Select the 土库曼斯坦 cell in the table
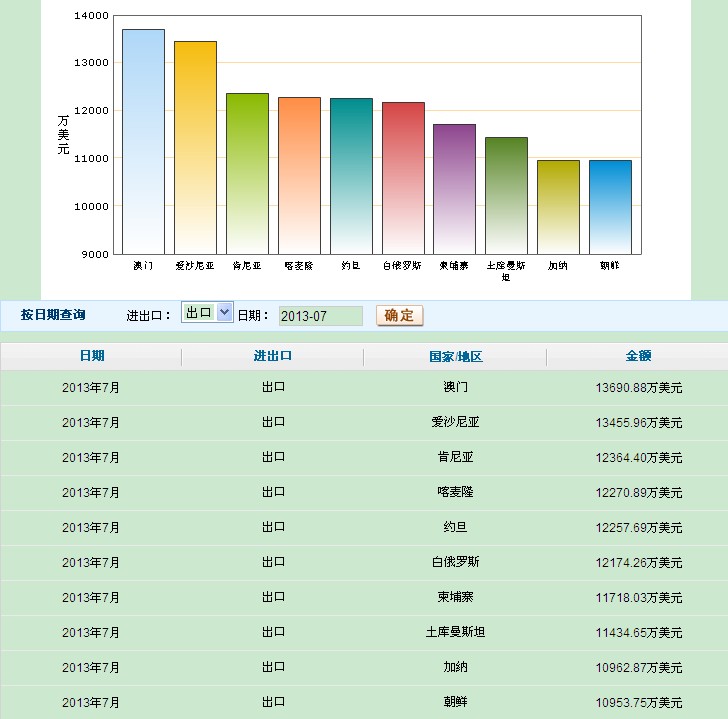Screen dimensions: 728x719 click(x=455, y=632)
